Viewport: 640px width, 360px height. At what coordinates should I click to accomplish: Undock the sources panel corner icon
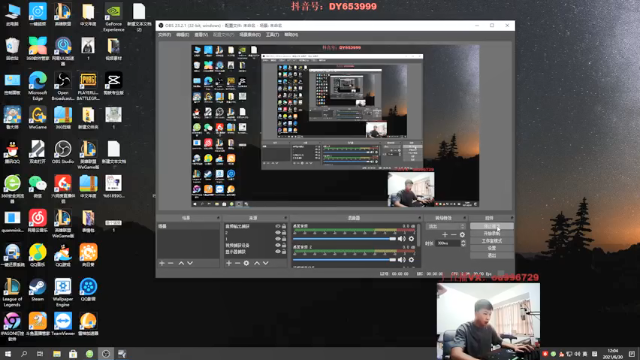tap(286, 218)
